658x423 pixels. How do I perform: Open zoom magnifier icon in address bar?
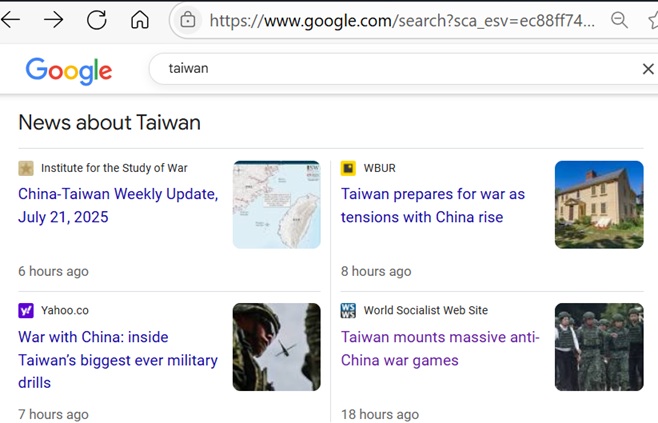click(x=619, y=20)
